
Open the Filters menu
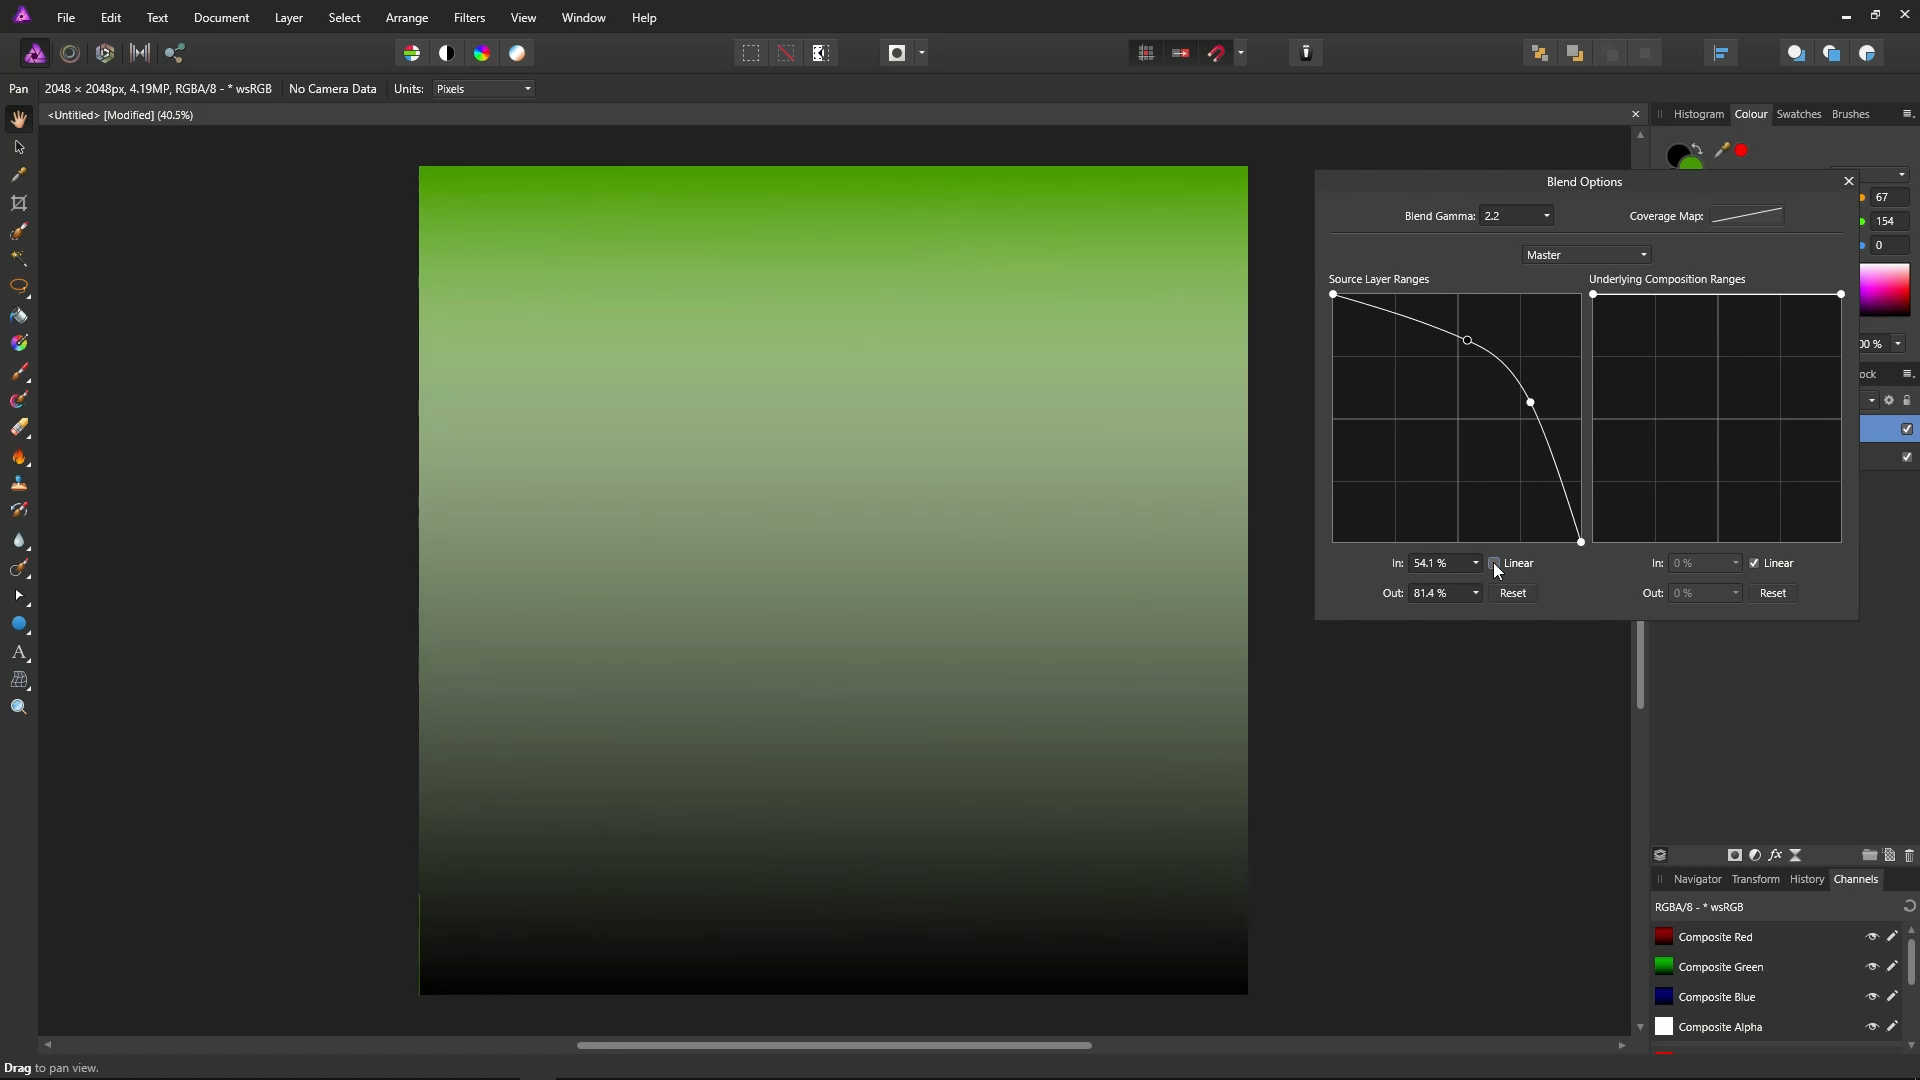point(469,18)
